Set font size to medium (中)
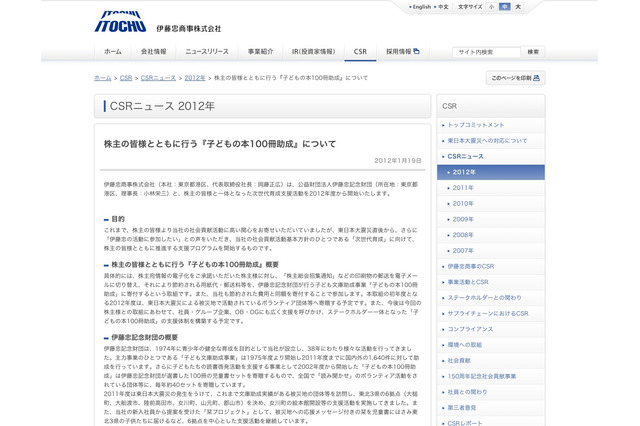The width and height of the screenshot is (640, 426). pyautogui.click(x=505, y=7)
